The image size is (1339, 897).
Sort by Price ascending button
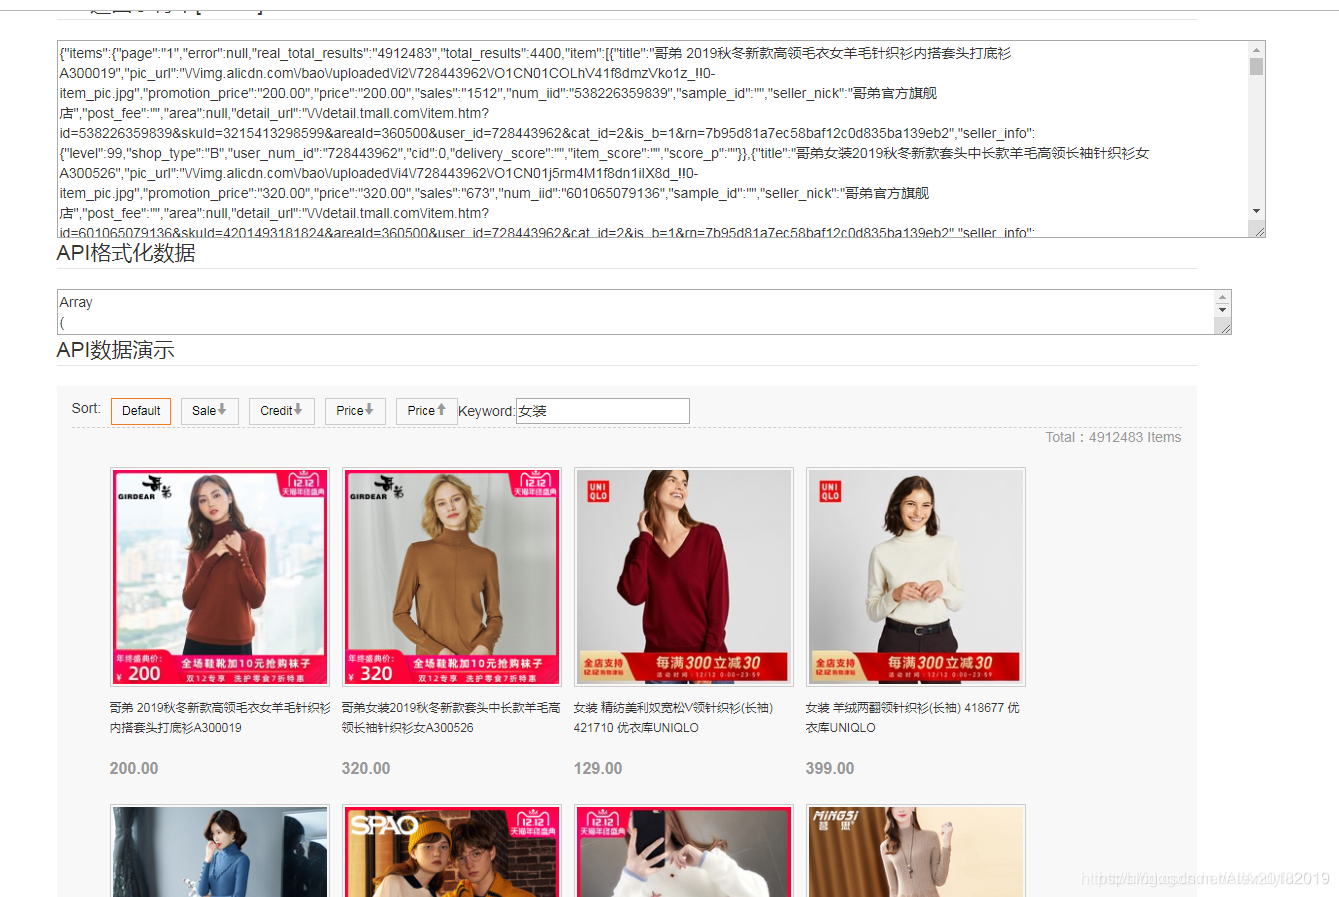[x=426, y=411]
